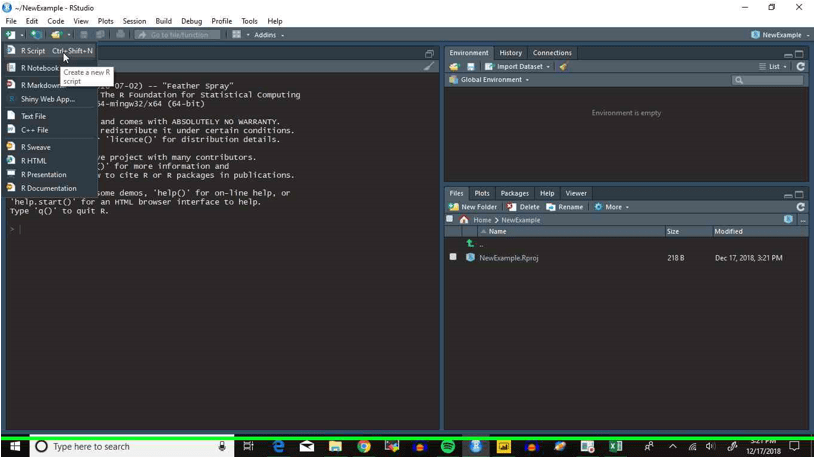Click Rename button in Files pane
This screenshot has width=817, height=458.
(565, 207)
